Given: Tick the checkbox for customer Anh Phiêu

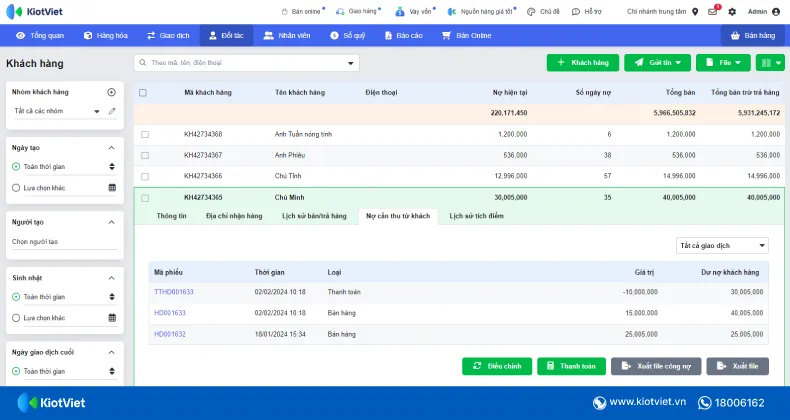Looking at the screenshot, I should [x=145, y=155].
